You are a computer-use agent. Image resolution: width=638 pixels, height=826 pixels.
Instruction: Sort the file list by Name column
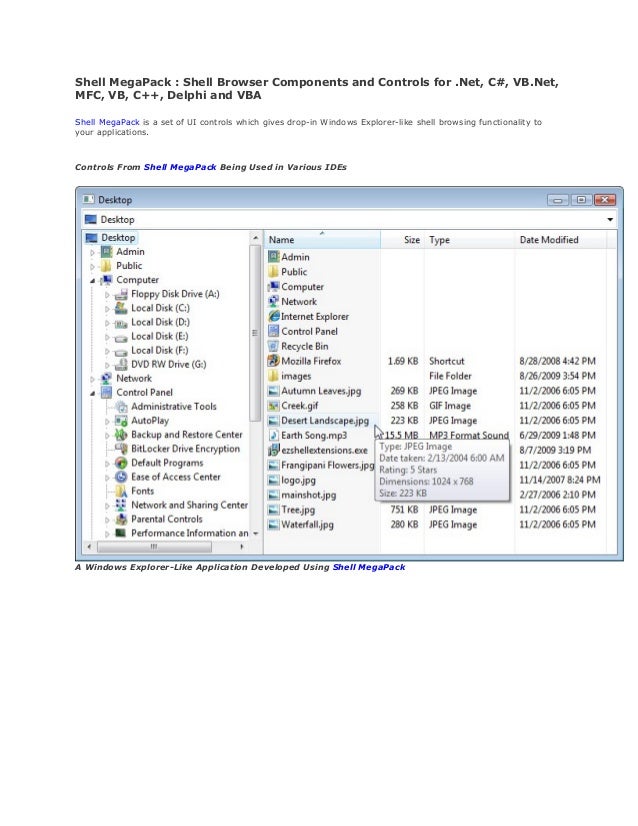point(322,240)
